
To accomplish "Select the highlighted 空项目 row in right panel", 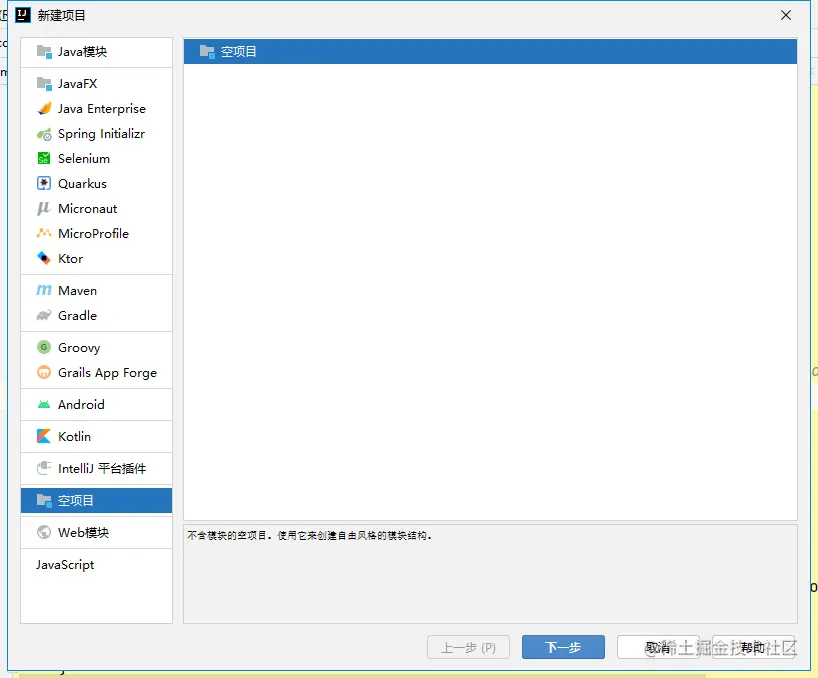I will coord(490,52).
